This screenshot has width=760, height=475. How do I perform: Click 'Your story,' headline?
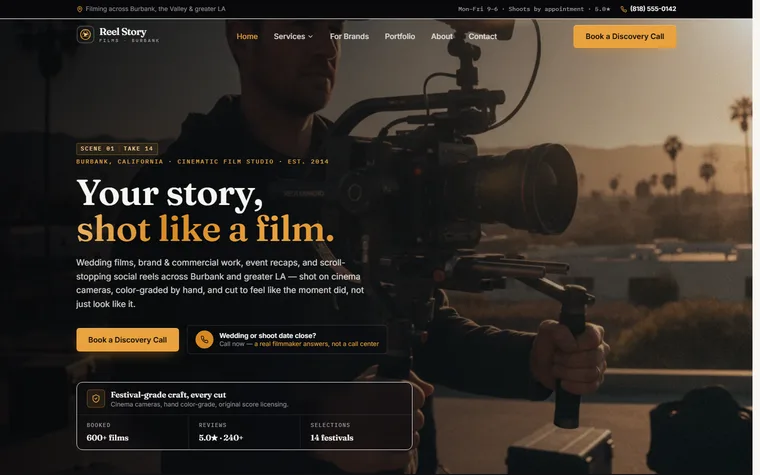tap(170, 194)
